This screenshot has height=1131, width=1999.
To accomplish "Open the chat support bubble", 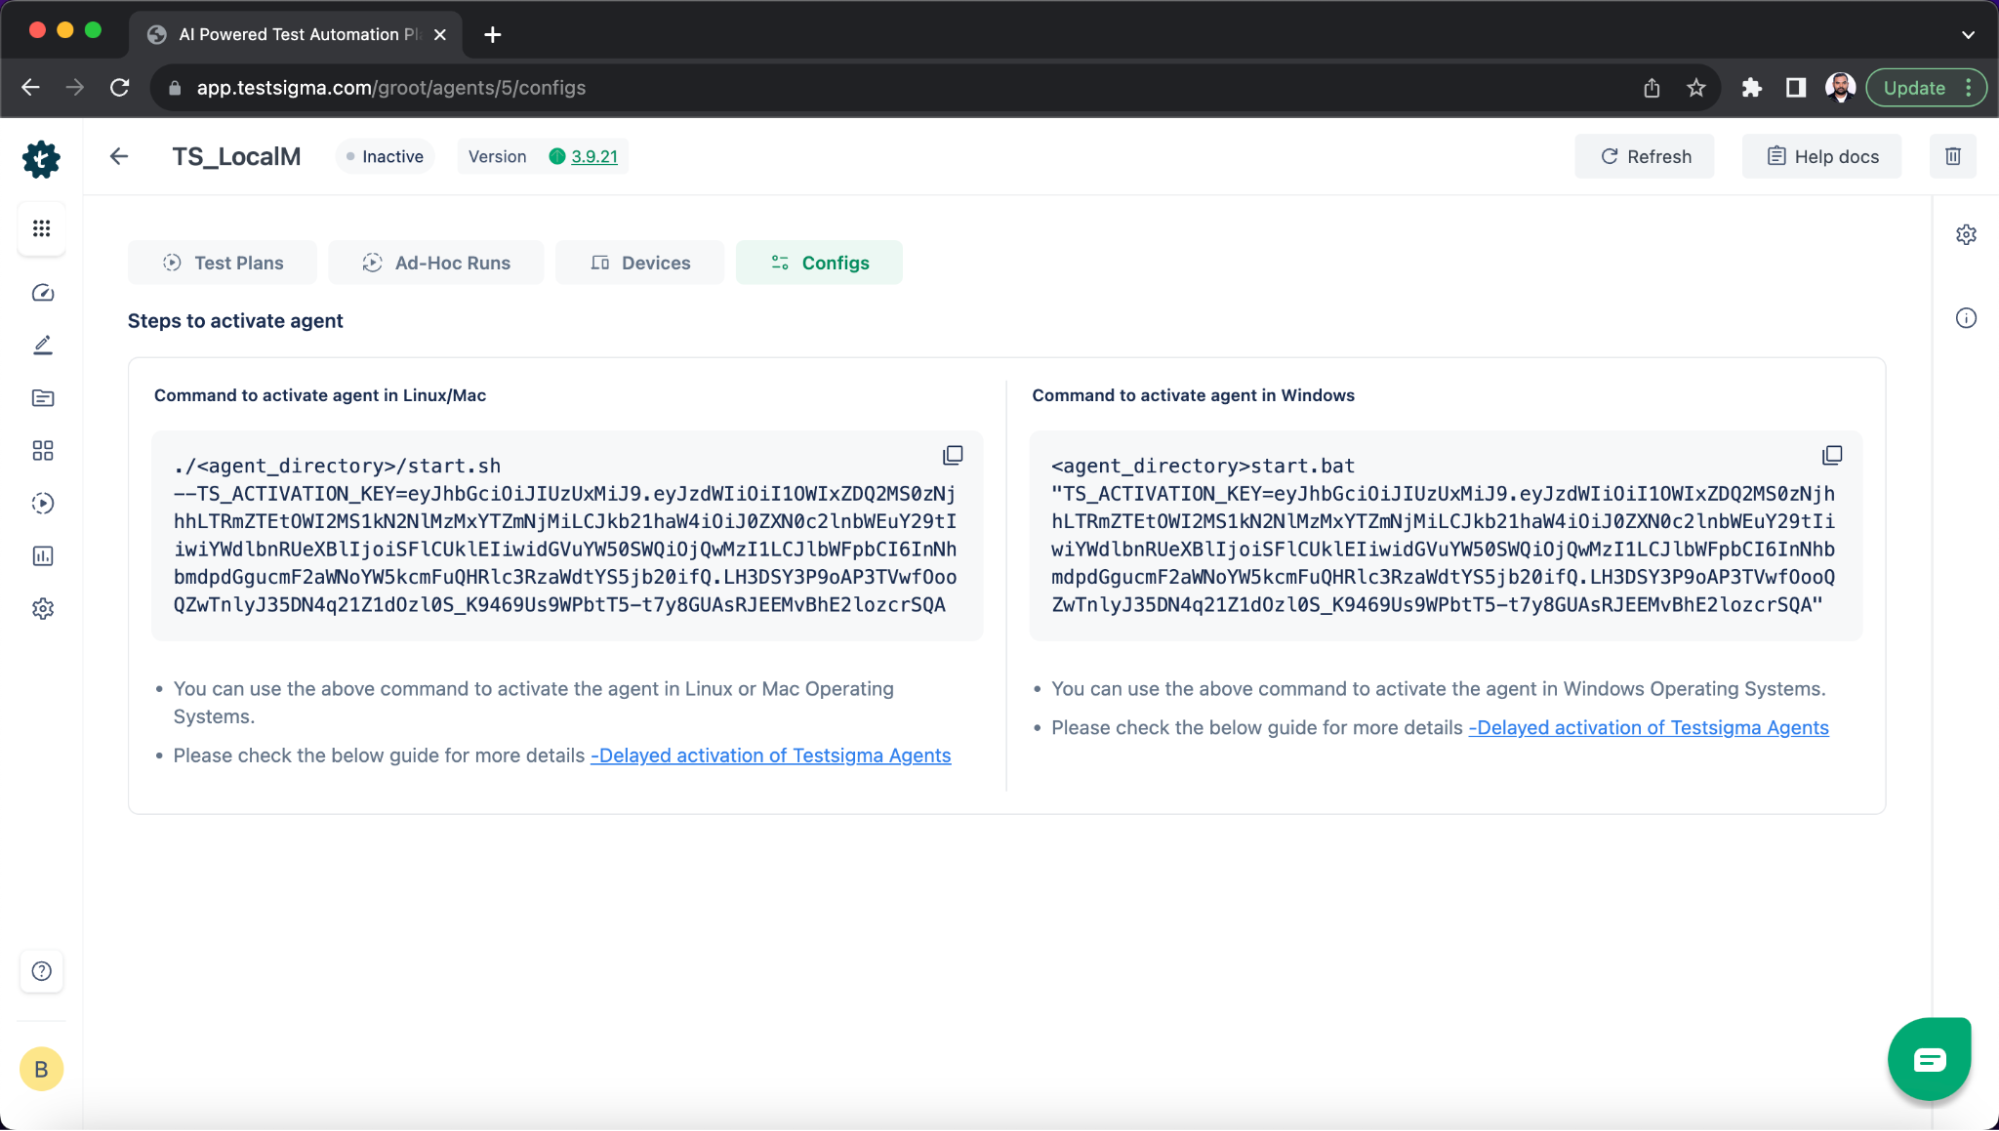I will tap(1929, 1059).
